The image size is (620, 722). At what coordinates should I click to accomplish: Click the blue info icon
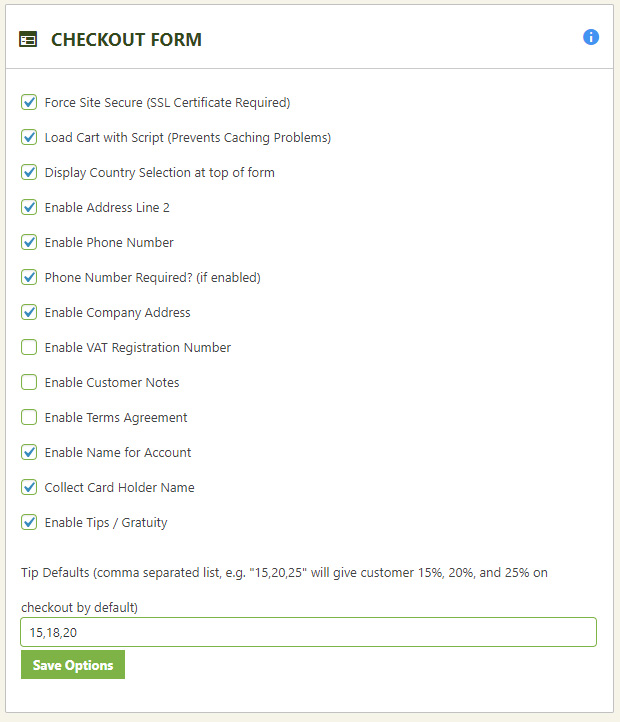591,37
